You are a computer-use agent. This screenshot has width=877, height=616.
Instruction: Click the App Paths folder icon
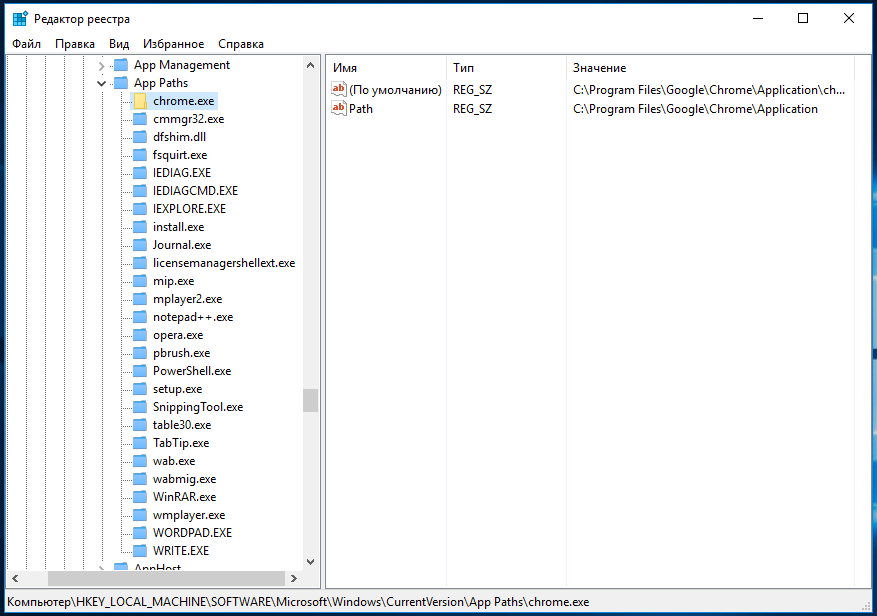pos(121,83)
